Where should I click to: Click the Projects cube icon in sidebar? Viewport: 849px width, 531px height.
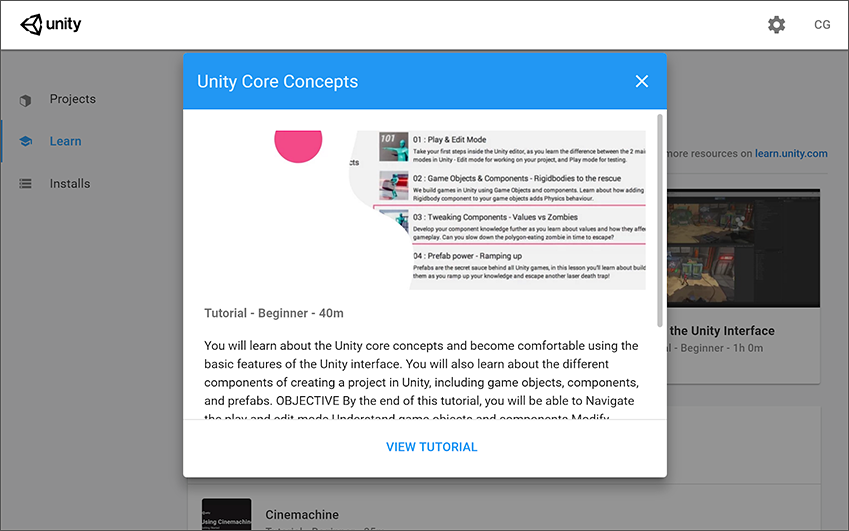[x=26, y=100]
